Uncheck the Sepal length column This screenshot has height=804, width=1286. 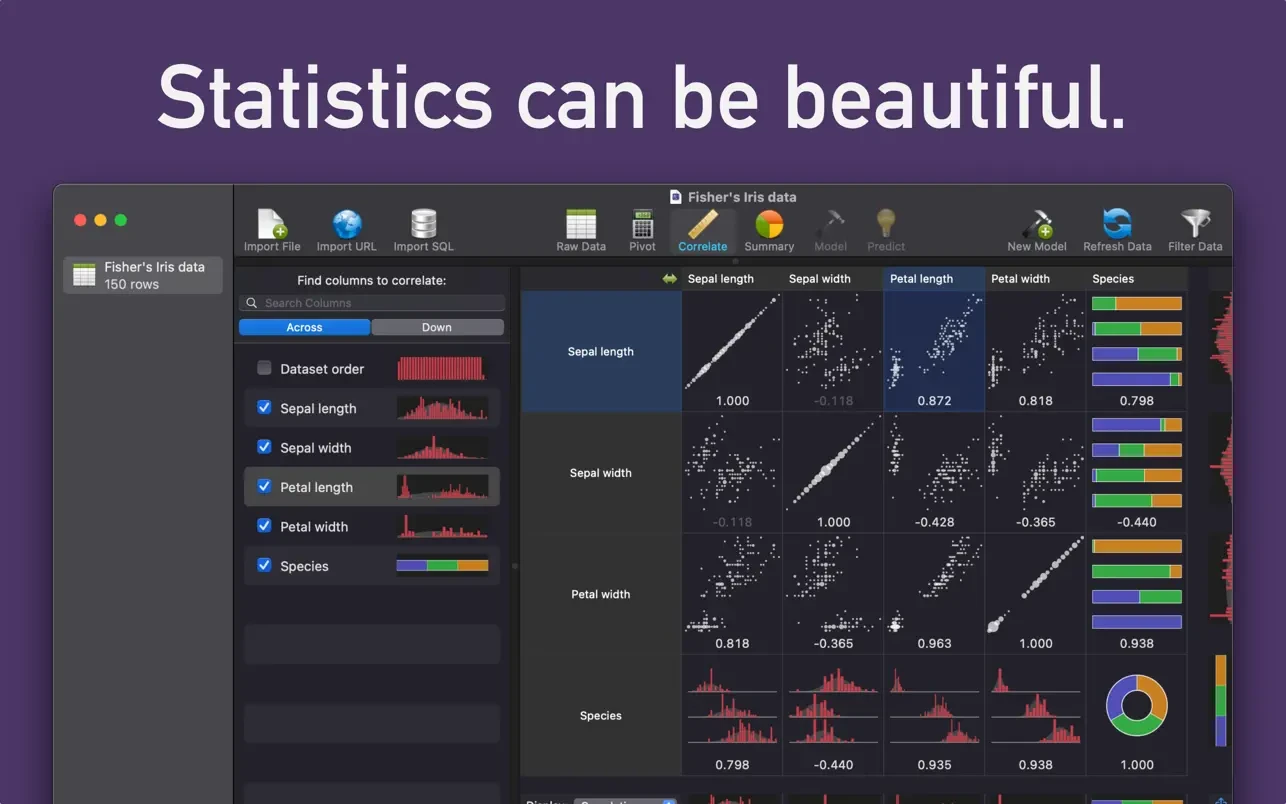[x=264, y=407]
